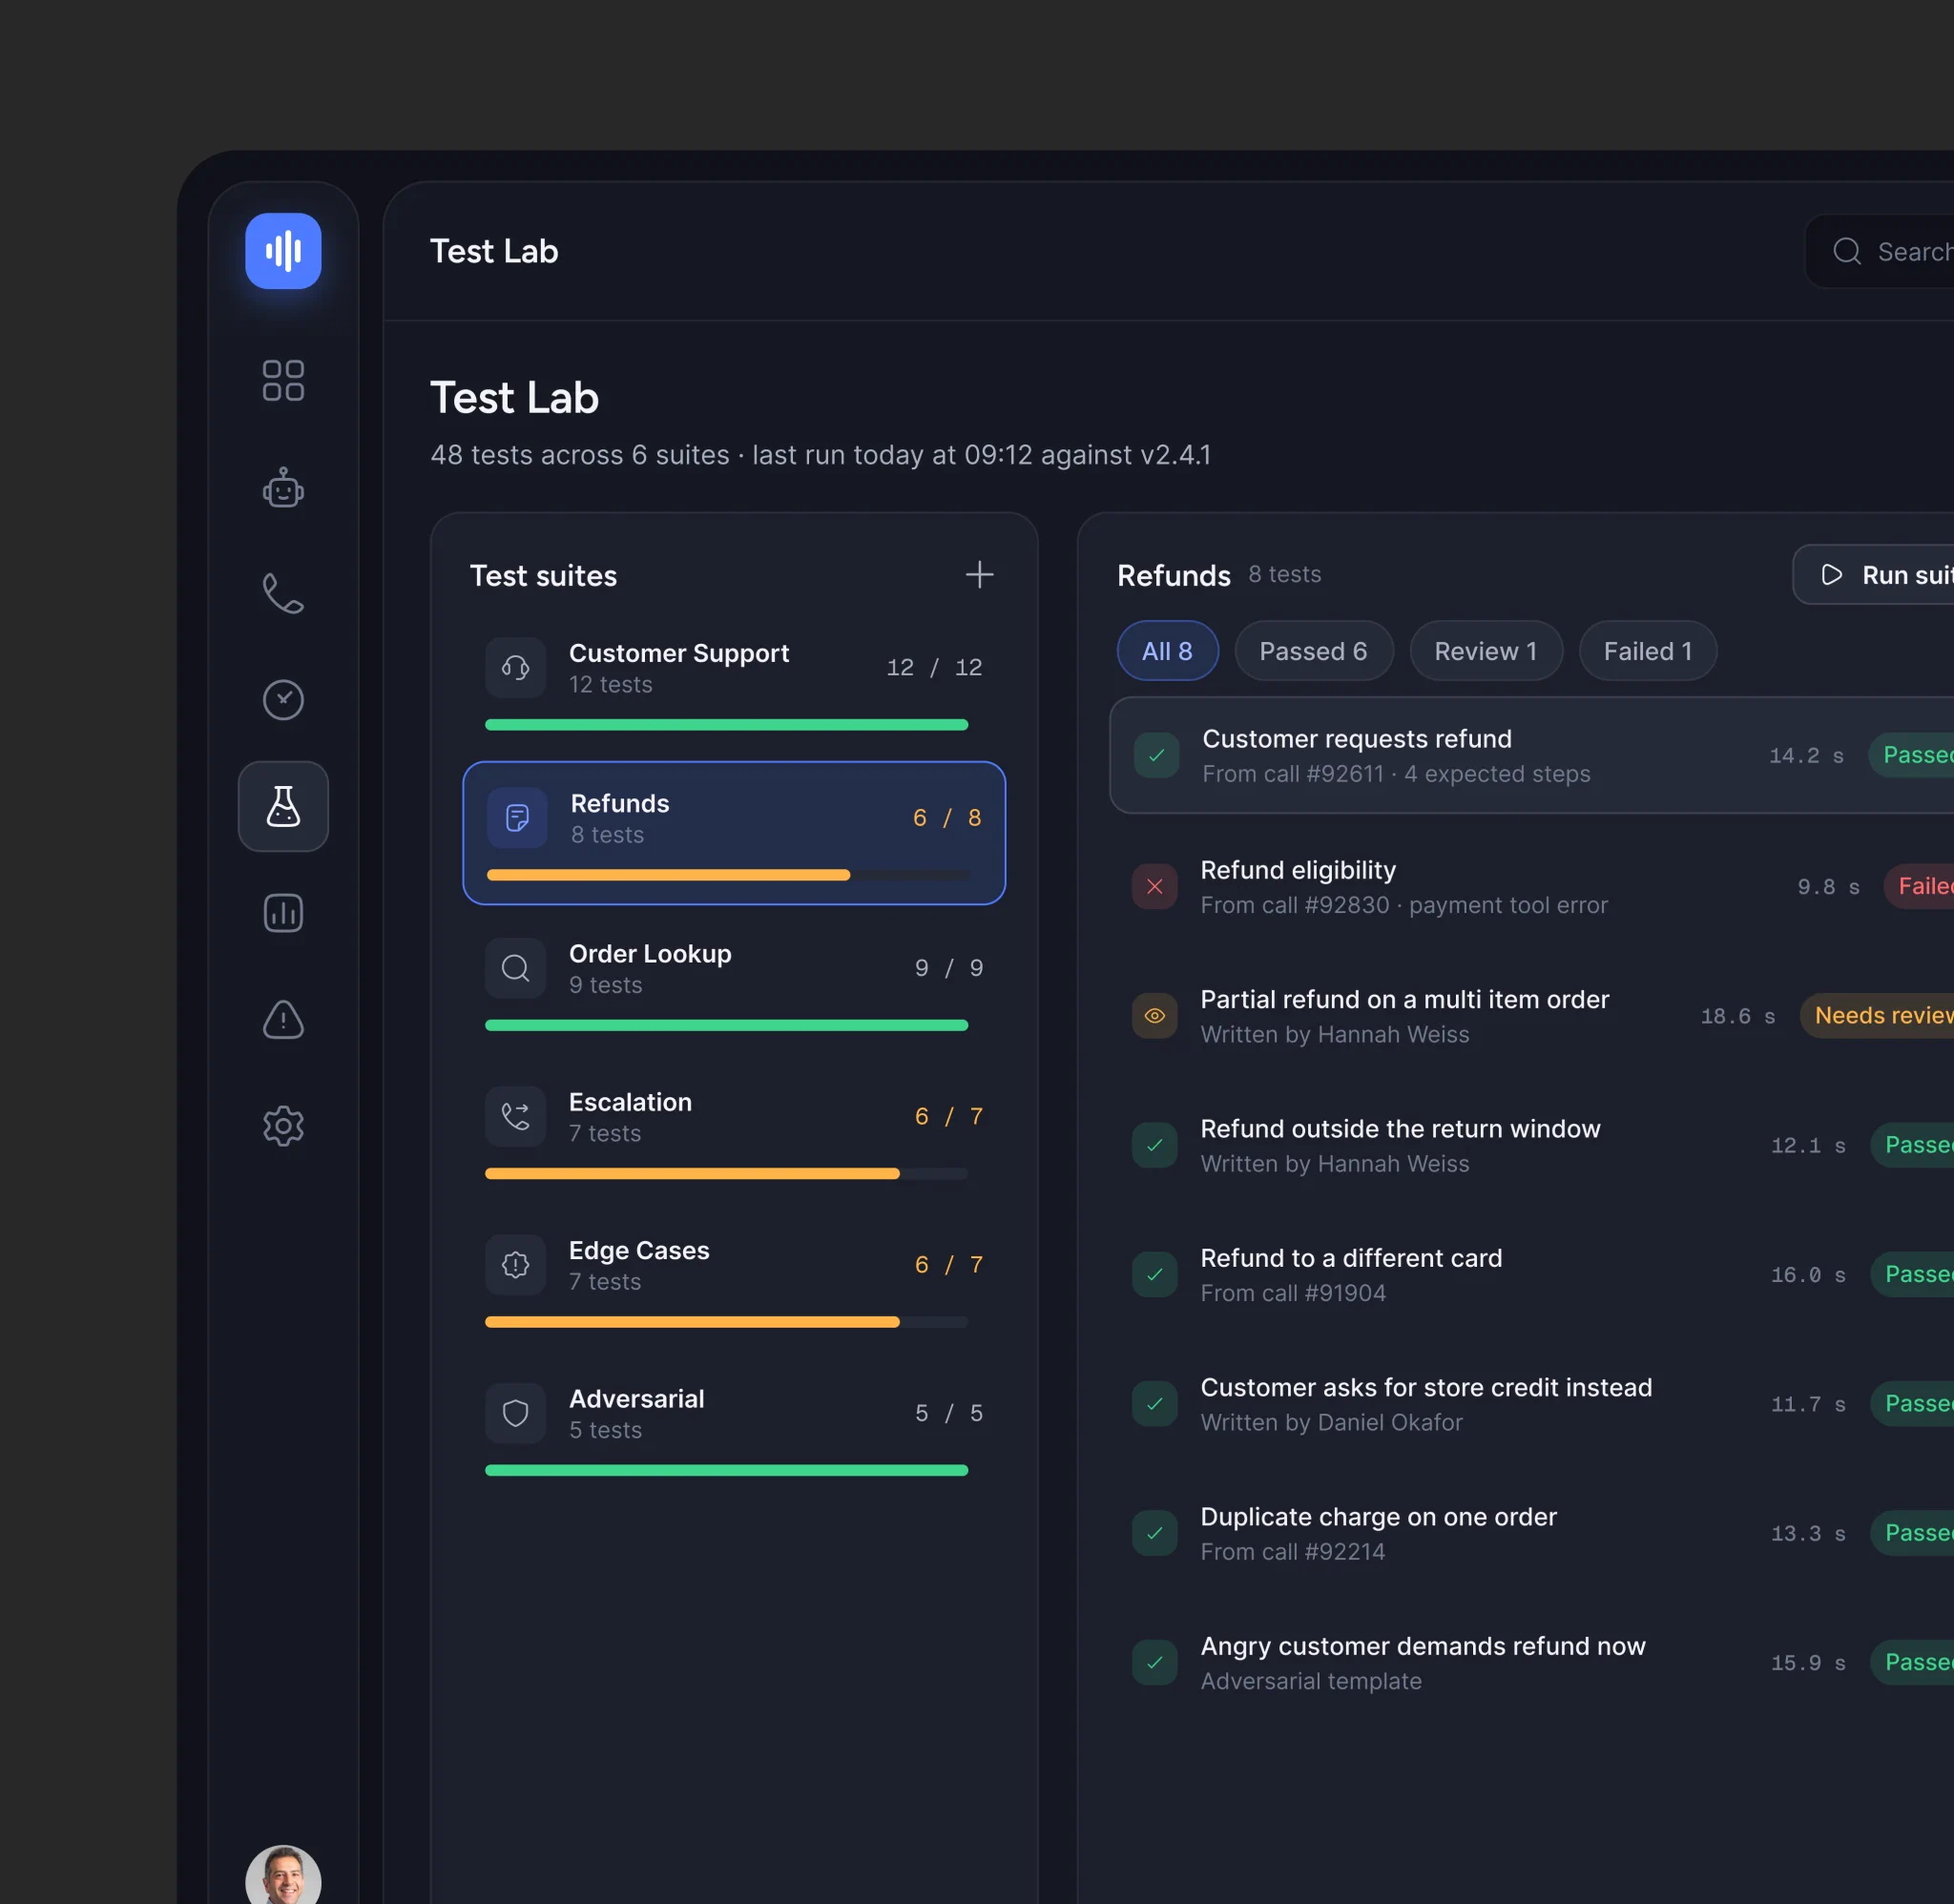Open Refund outside the return window test
The height and width of the screenshot is (1904, 1954).
[1532, 1145]
